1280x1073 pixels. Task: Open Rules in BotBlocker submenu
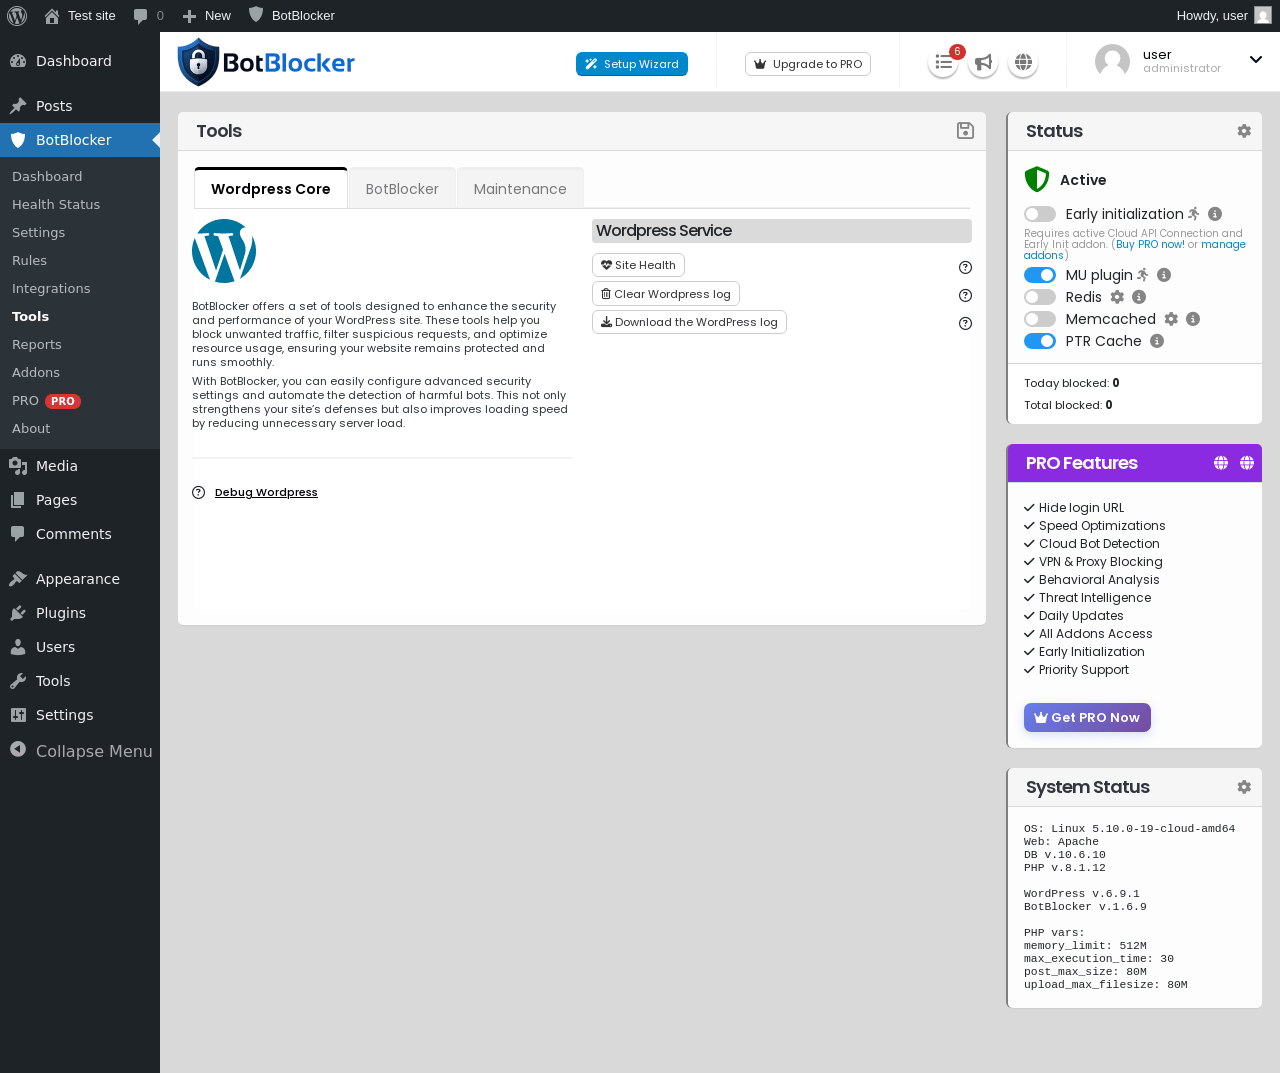tap(30, 260)
